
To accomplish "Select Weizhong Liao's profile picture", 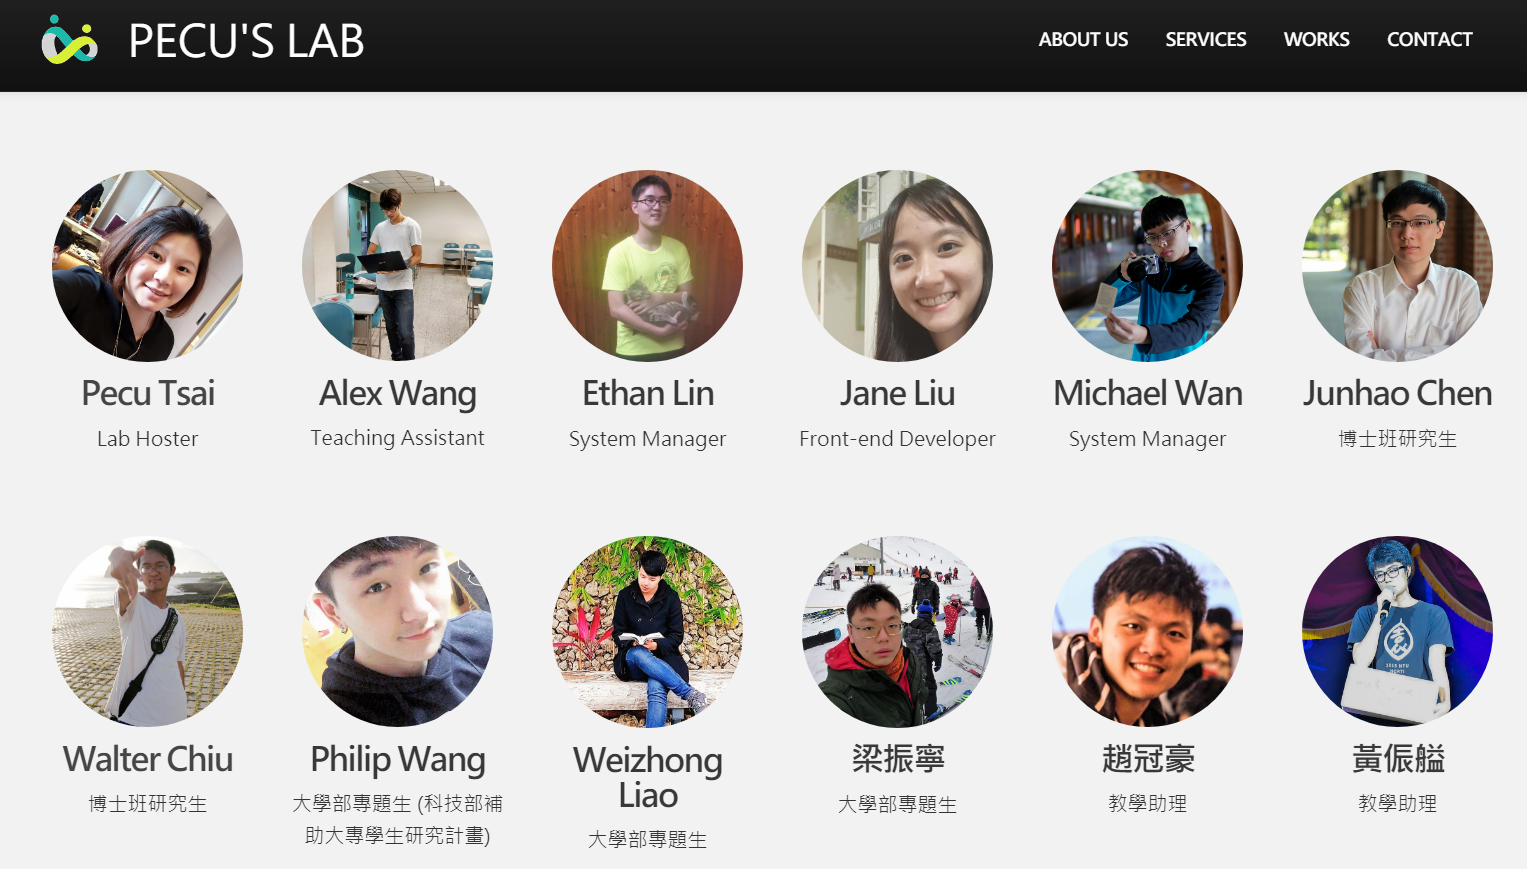I will (x=647, y=631).
